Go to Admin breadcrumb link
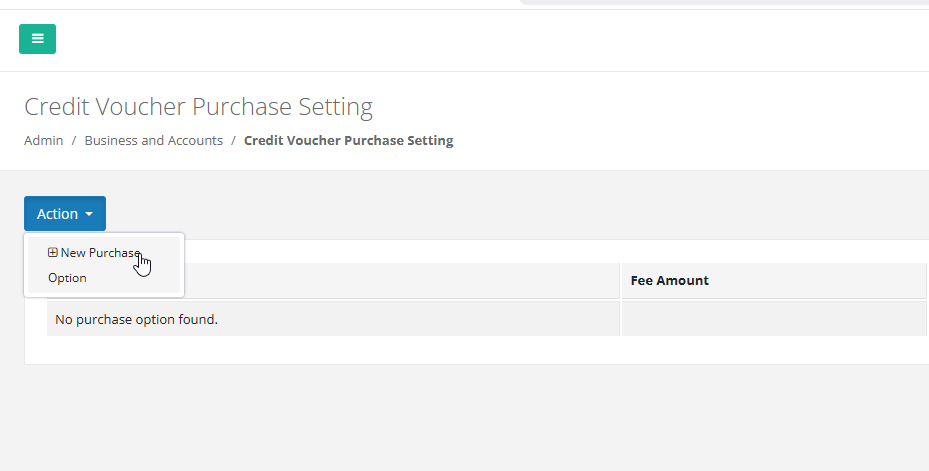Viewport: 929px width, 471px height. coord(44,141)
